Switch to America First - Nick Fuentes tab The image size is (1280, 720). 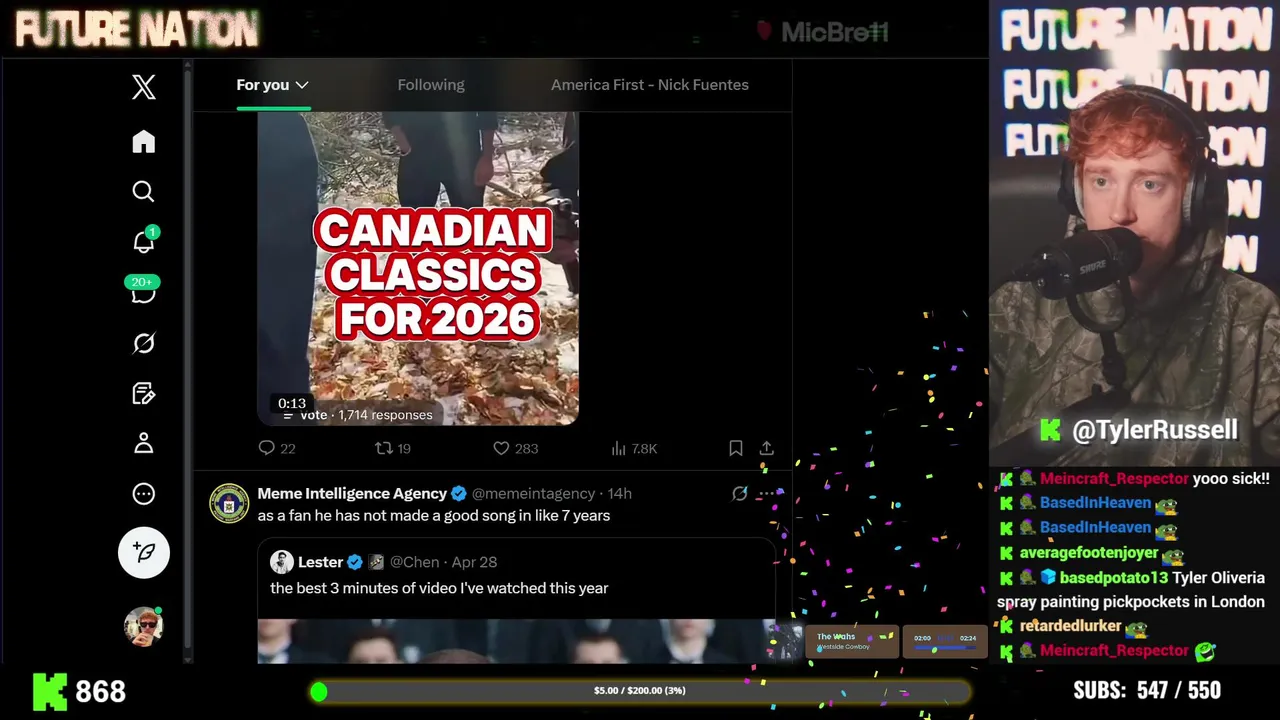pos(650,85)
